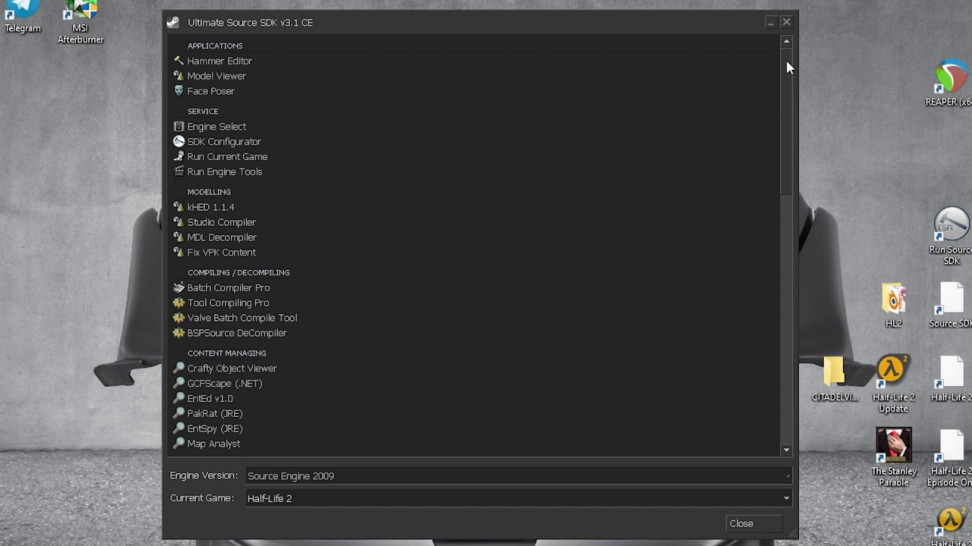This screenshot has height=546, width=972.
Task: Open the Current Game dropdown arrow
Action: tap(786, 498)
